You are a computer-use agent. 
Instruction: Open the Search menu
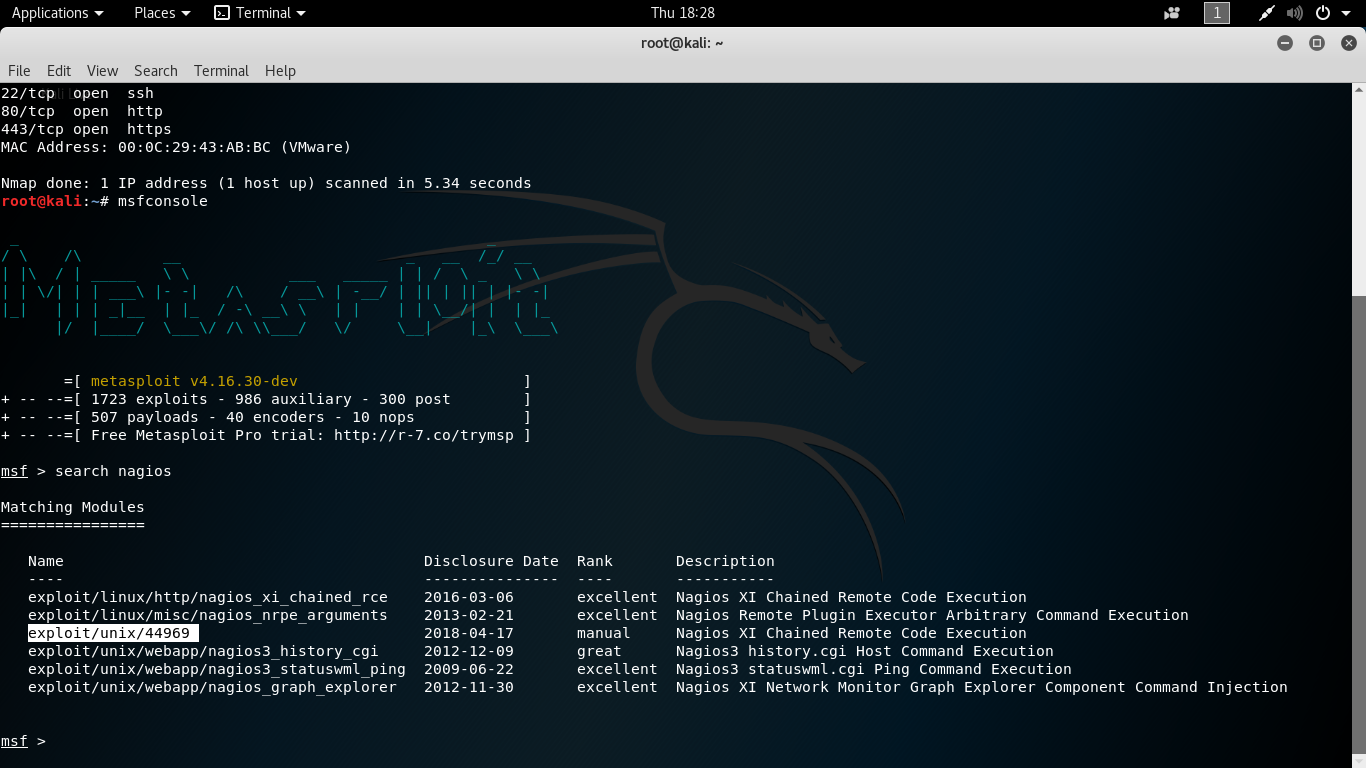tap(156, 71)
